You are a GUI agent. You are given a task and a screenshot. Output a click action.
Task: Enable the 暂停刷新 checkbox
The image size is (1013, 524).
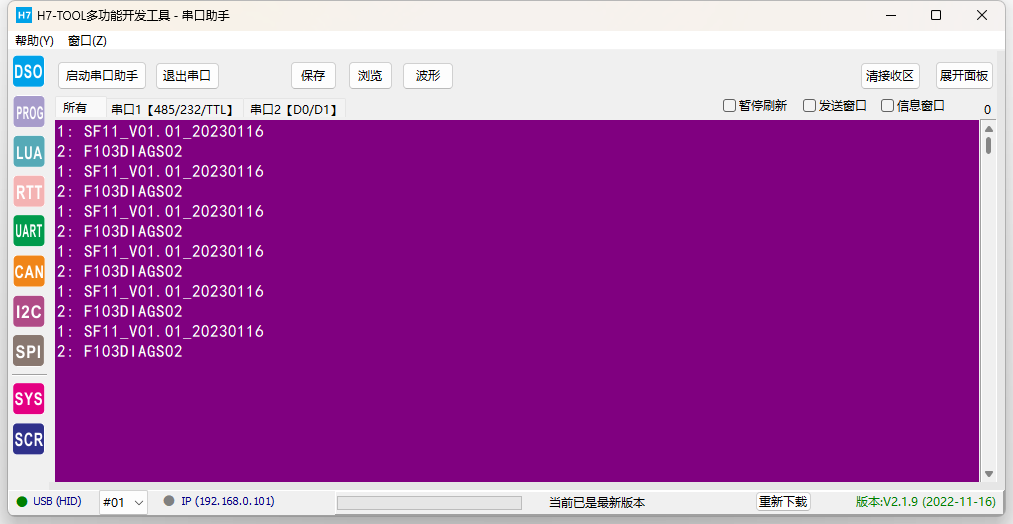(x=730, y=106)
